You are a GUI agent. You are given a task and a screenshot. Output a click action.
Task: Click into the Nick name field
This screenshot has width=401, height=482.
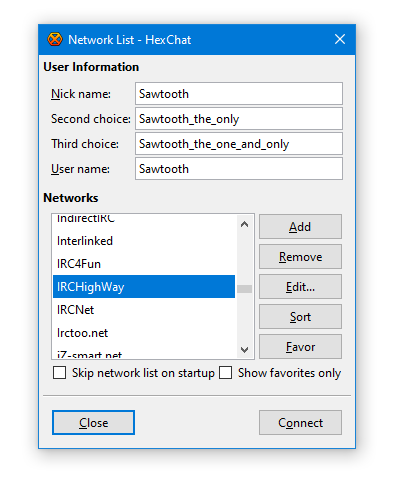pos(239,94)
